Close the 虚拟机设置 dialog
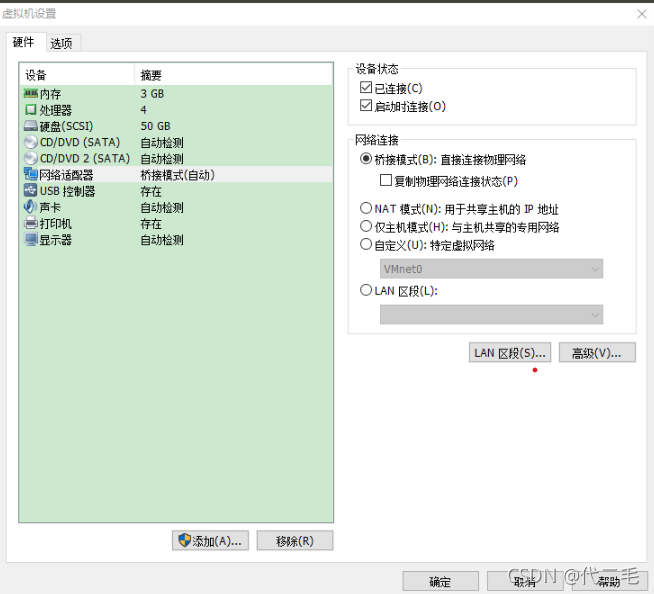Viewport: 654px width, 594px height. pyautogui.click(x=641, y=14)
